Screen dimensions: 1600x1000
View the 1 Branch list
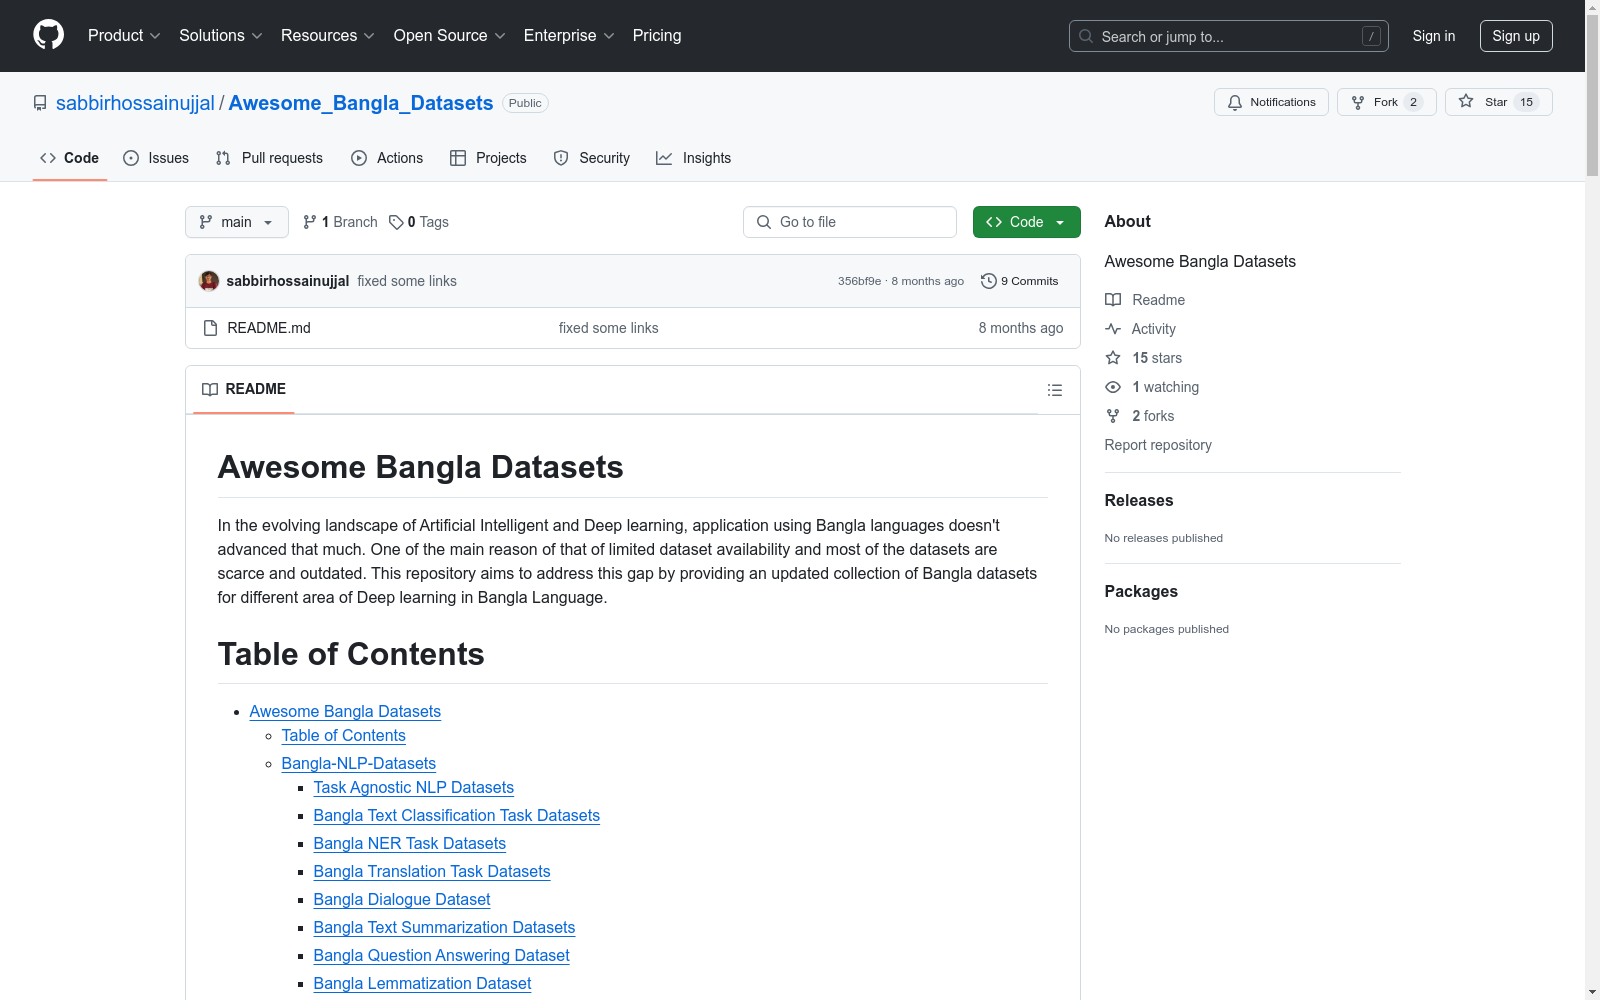click(340, 222)
